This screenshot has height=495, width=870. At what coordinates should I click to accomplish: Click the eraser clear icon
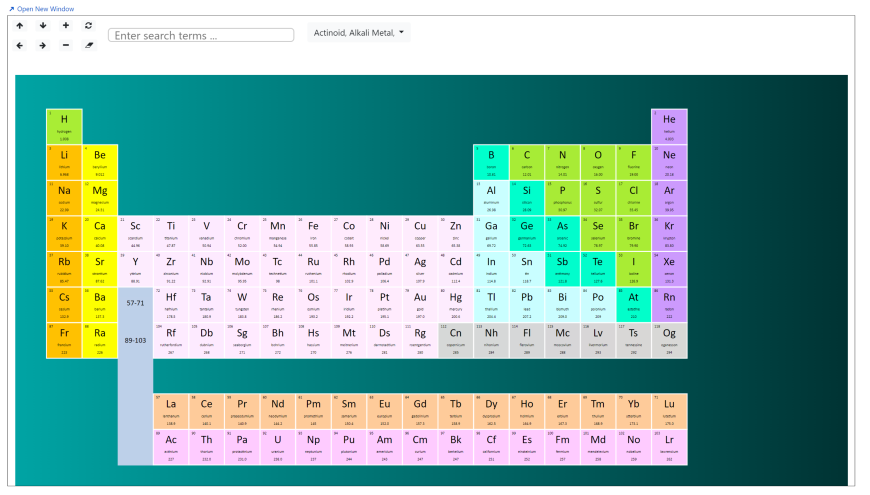coord(89,45)
